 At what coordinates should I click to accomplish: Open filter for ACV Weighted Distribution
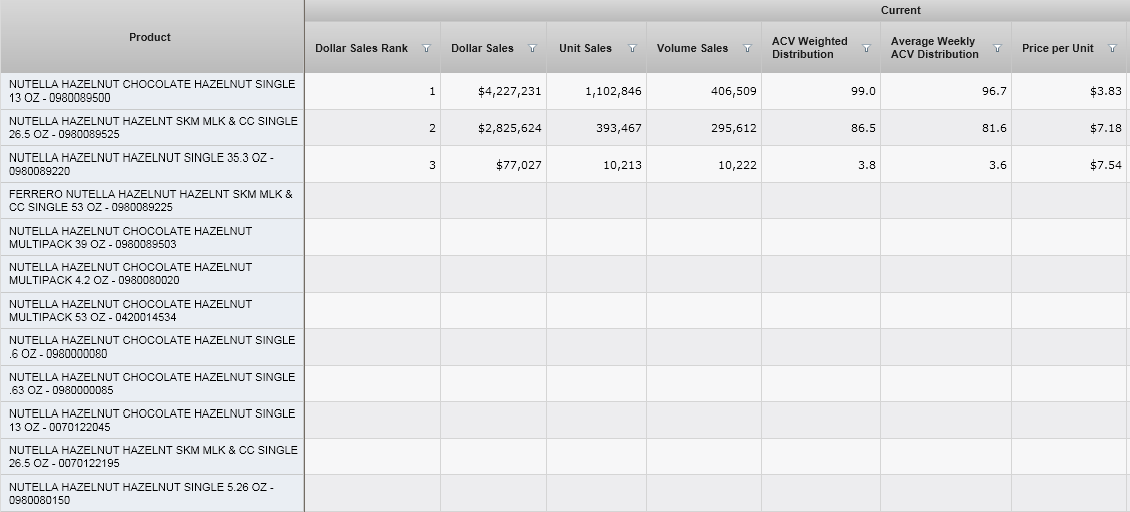(866, 48)
